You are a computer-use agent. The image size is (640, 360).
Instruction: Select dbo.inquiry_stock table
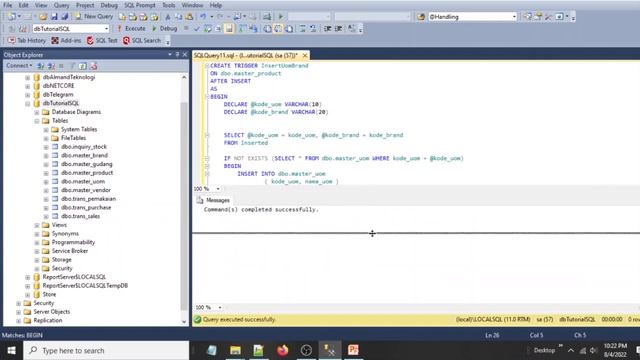[x=84, y=147]
